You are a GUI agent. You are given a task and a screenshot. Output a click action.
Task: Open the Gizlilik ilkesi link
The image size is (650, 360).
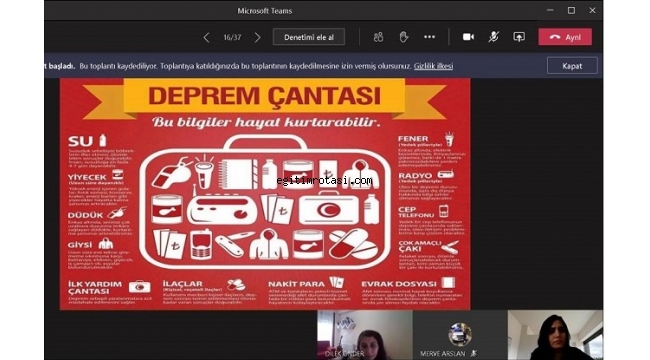point(433,66)
